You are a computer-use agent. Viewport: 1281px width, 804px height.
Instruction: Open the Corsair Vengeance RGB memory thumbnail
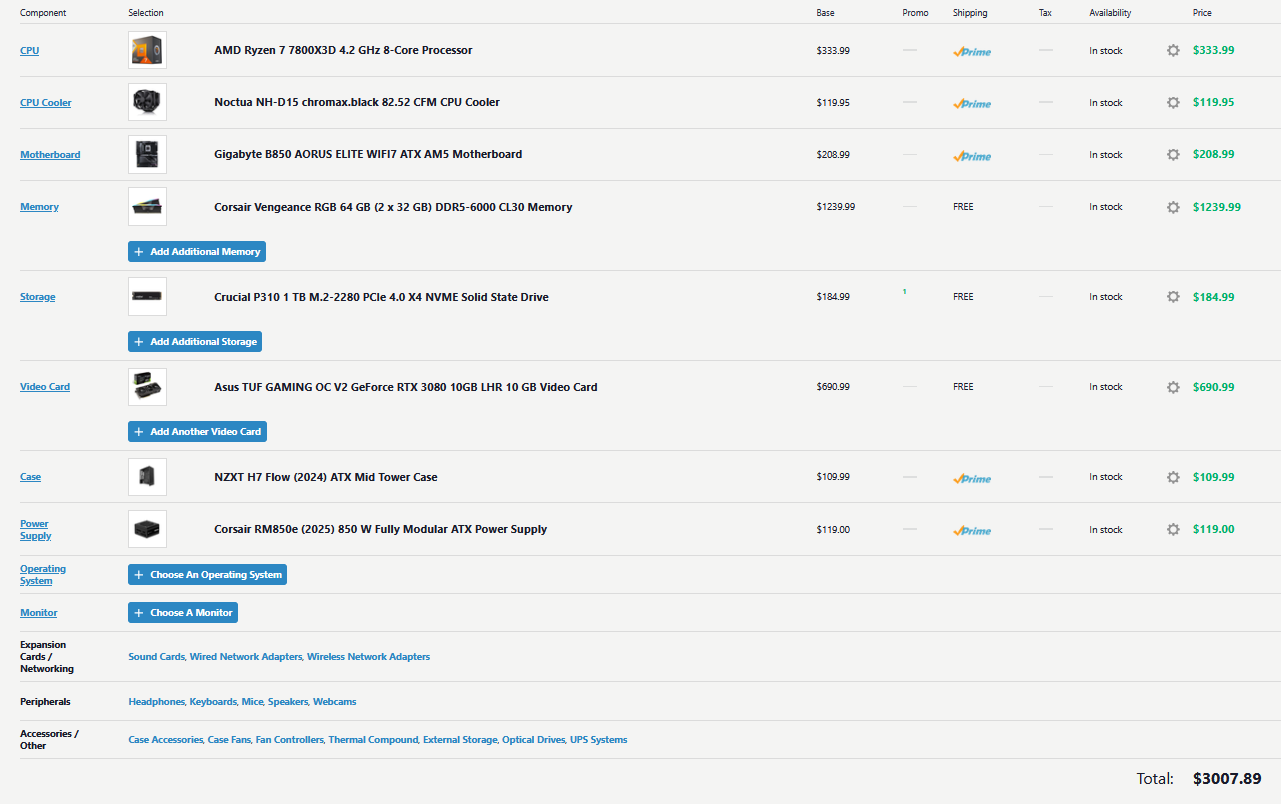[x=147, y=207]
